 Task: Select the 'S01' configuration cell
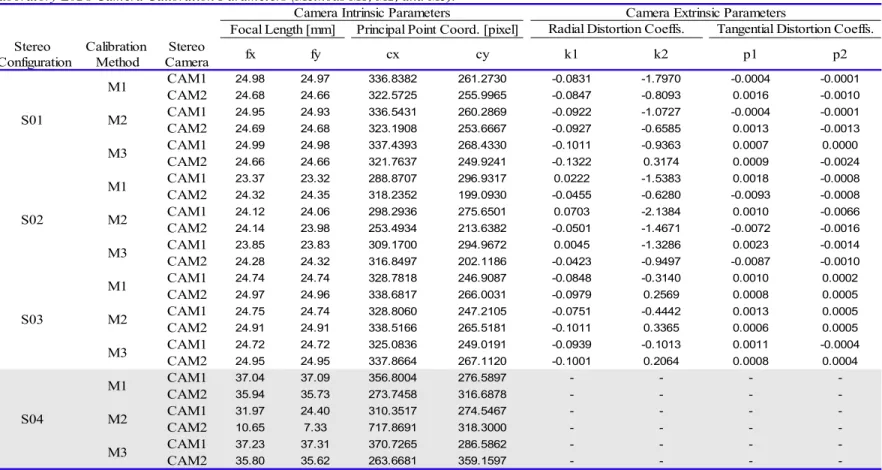coord(33,120)
